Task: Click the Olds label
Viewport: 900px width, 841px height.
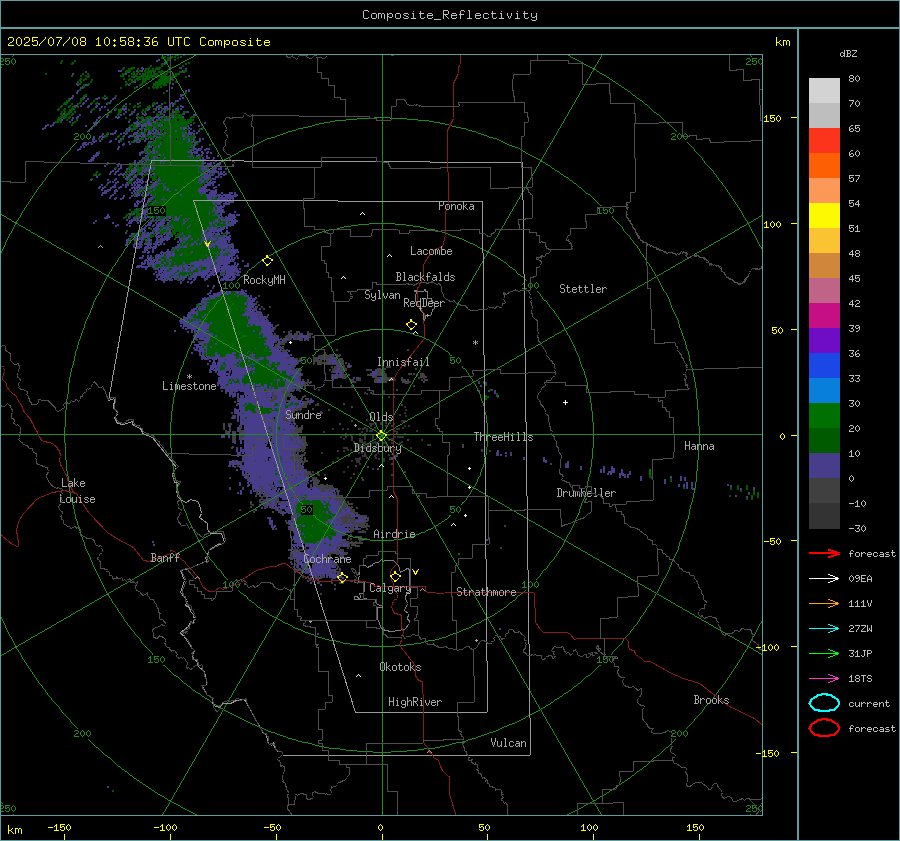Action: pyautogui.click(x=381, y=417)
